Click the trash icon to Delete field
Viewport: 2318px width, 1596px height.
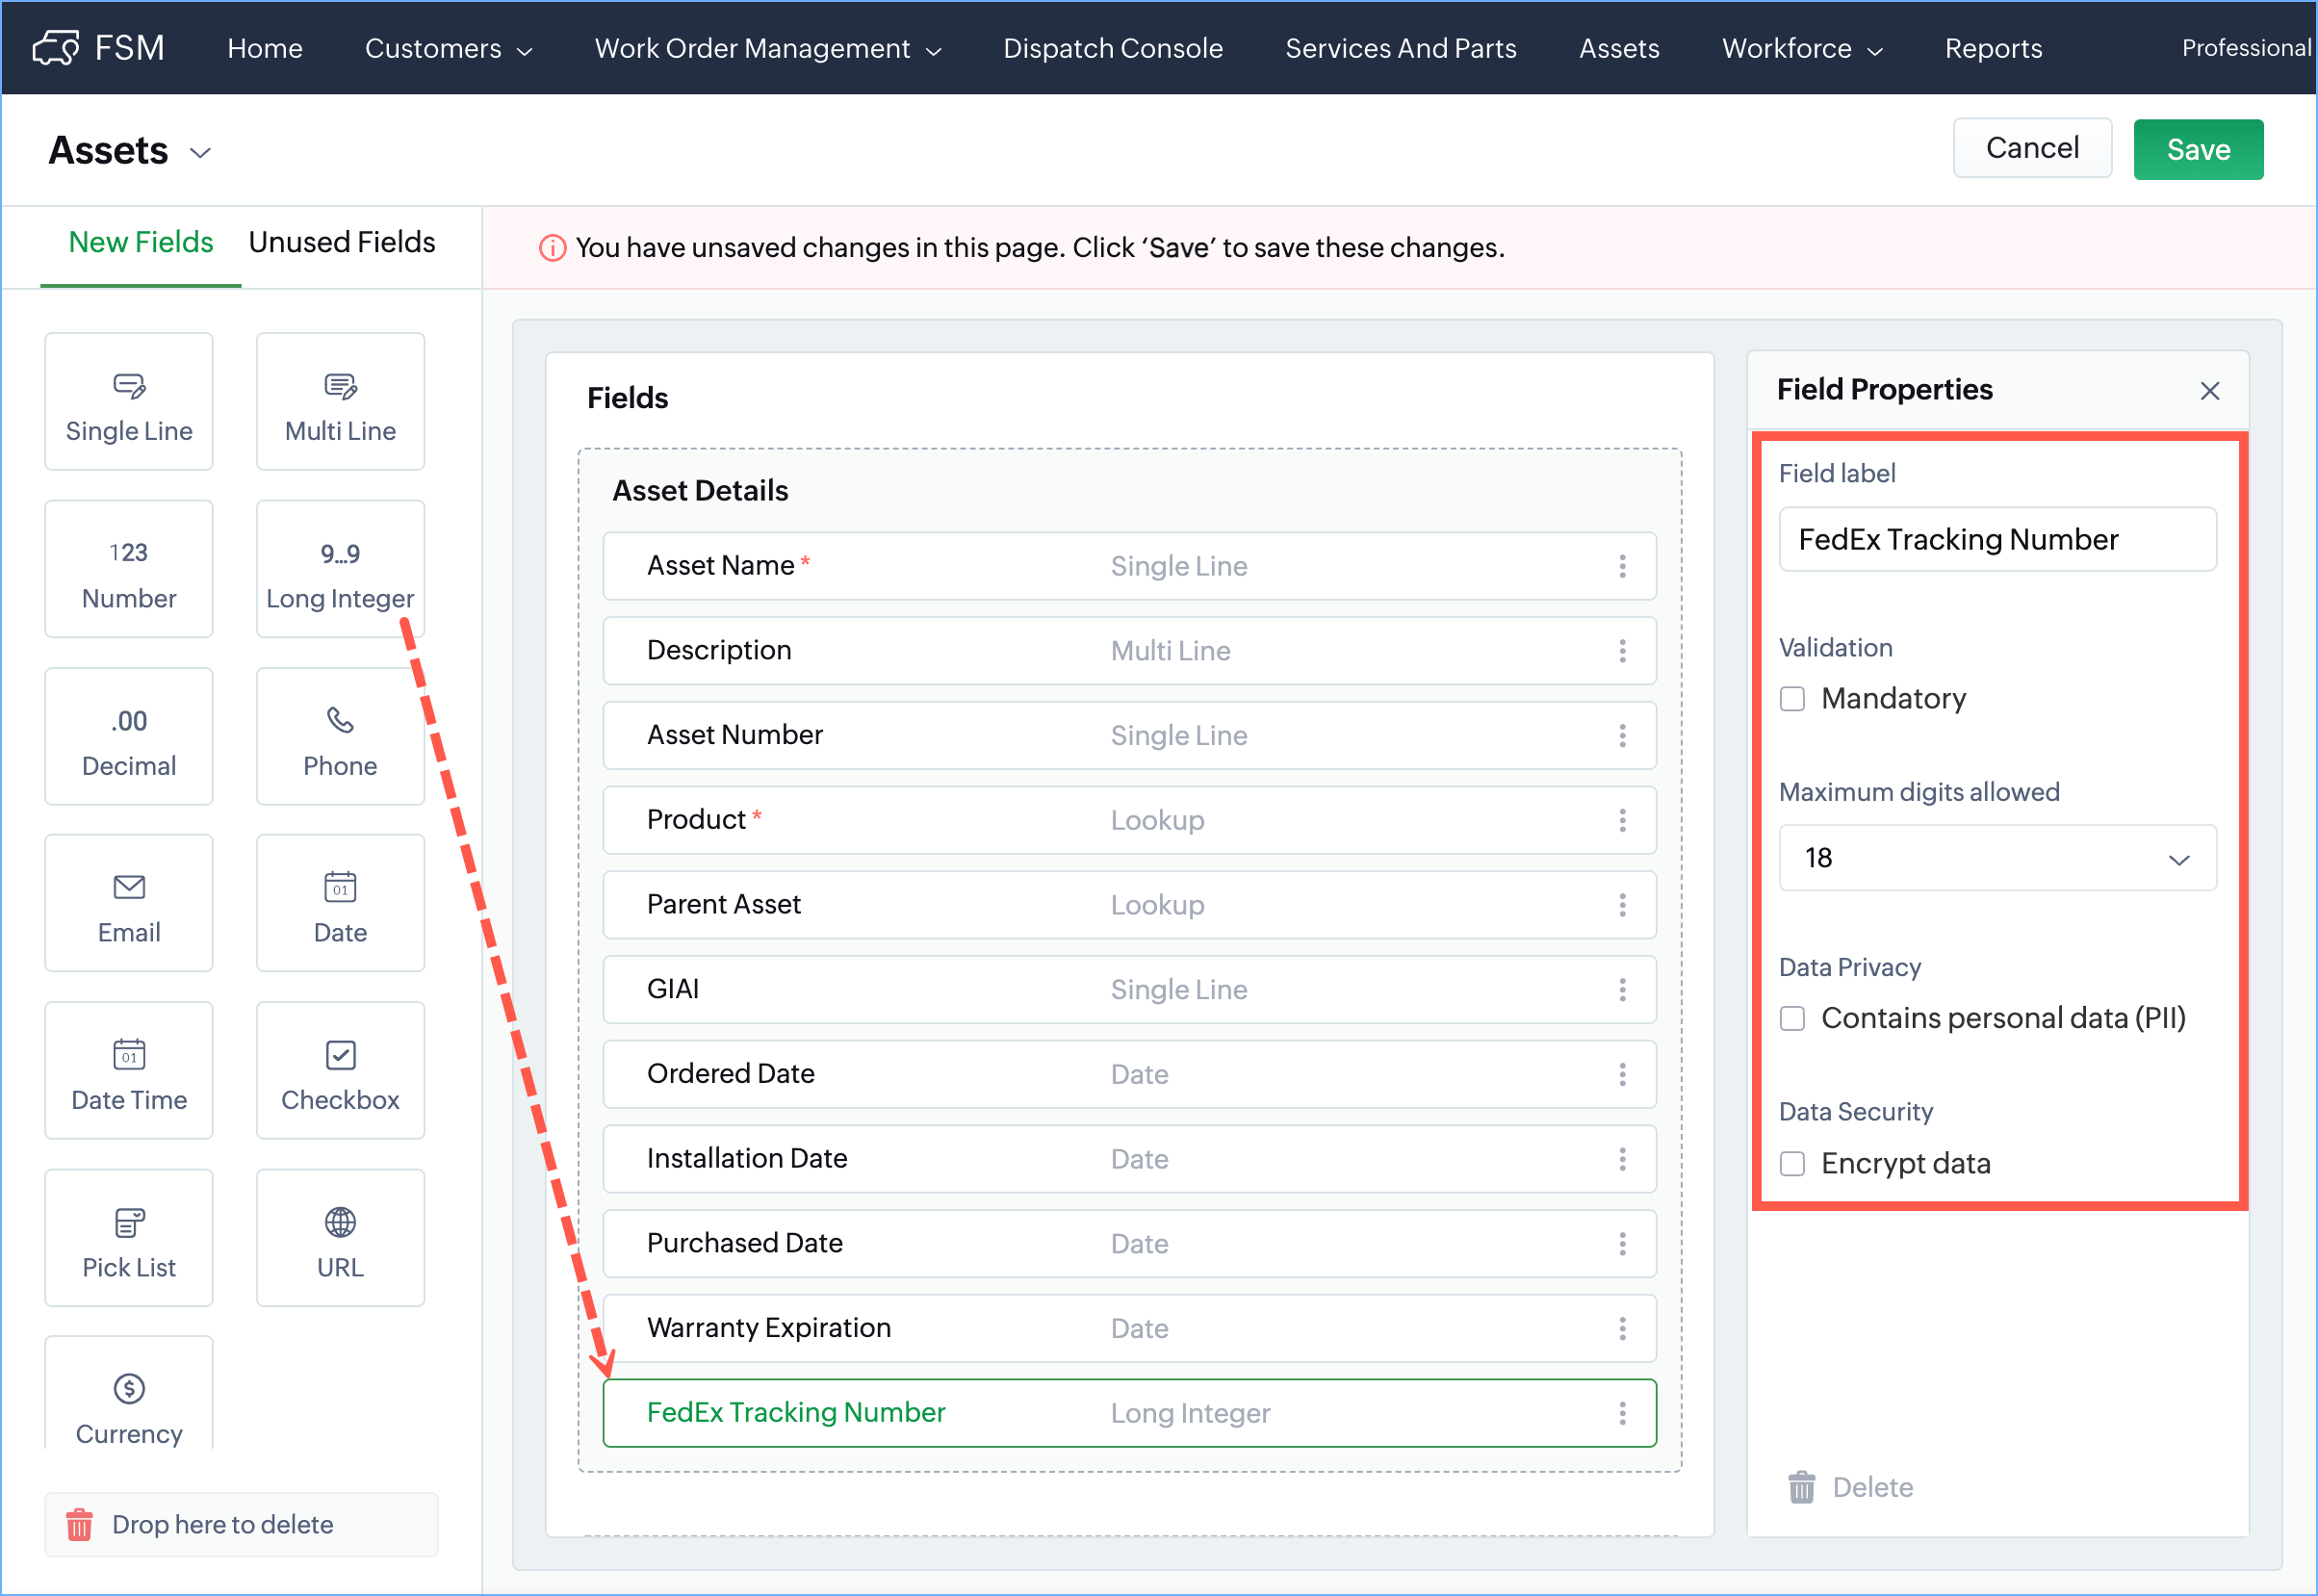[x=1801, y=1487]
